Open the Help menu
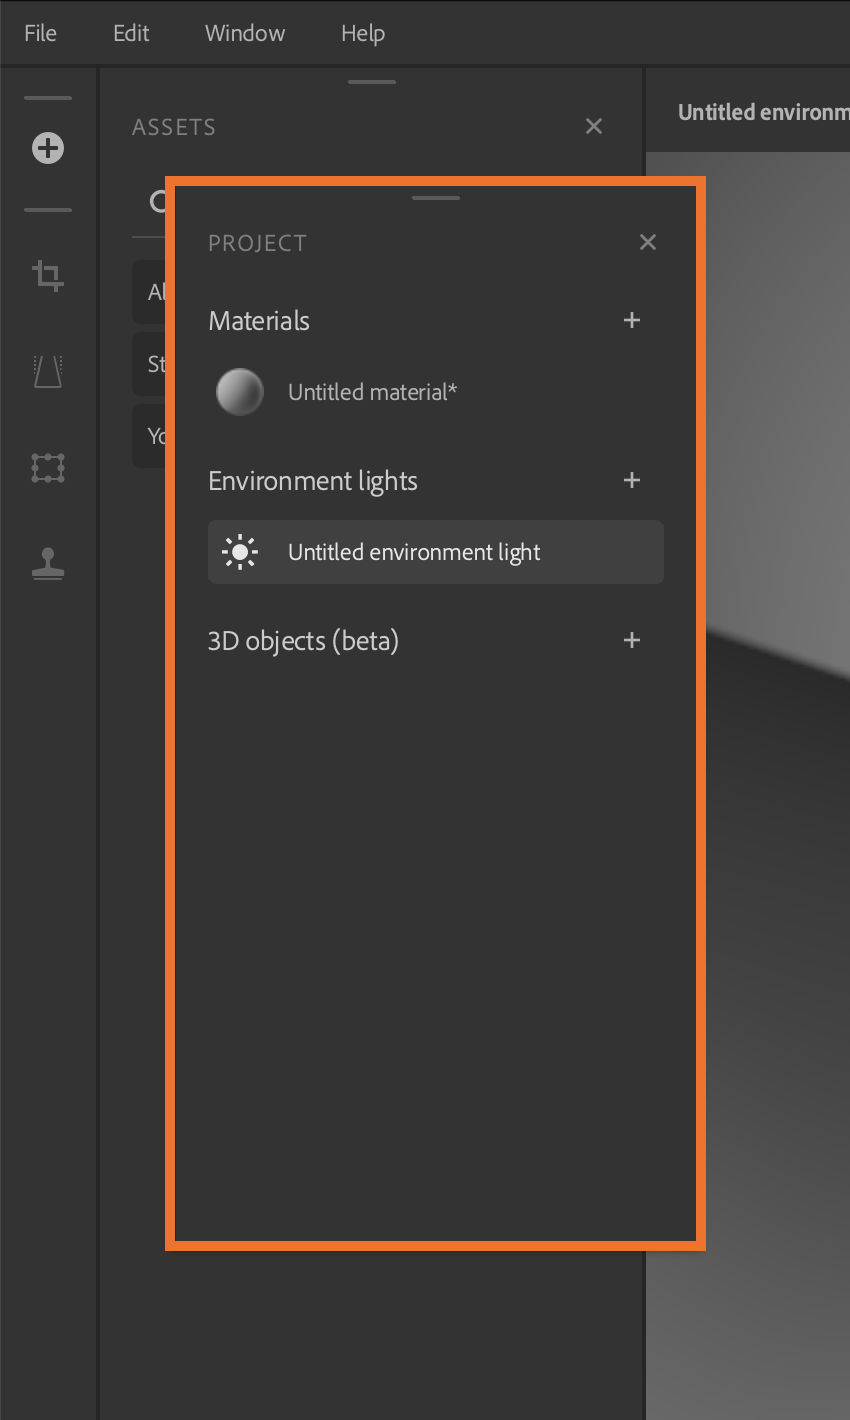This screenshot has width=850, height=1420. tap(362, 33)
